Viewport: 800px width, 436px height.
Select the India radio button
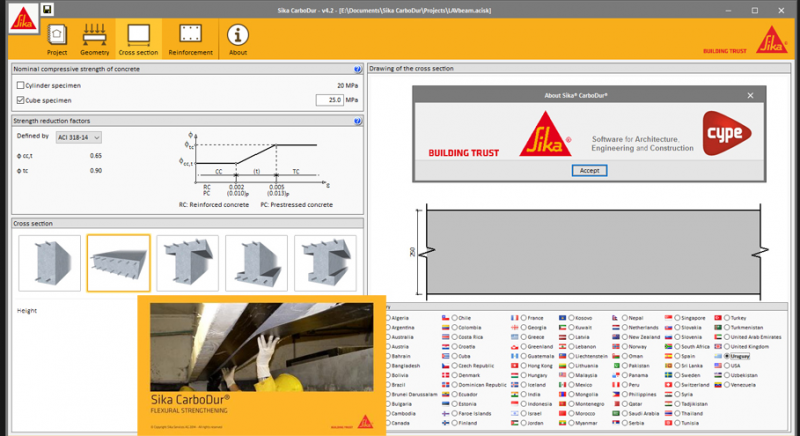click(523, 394)
